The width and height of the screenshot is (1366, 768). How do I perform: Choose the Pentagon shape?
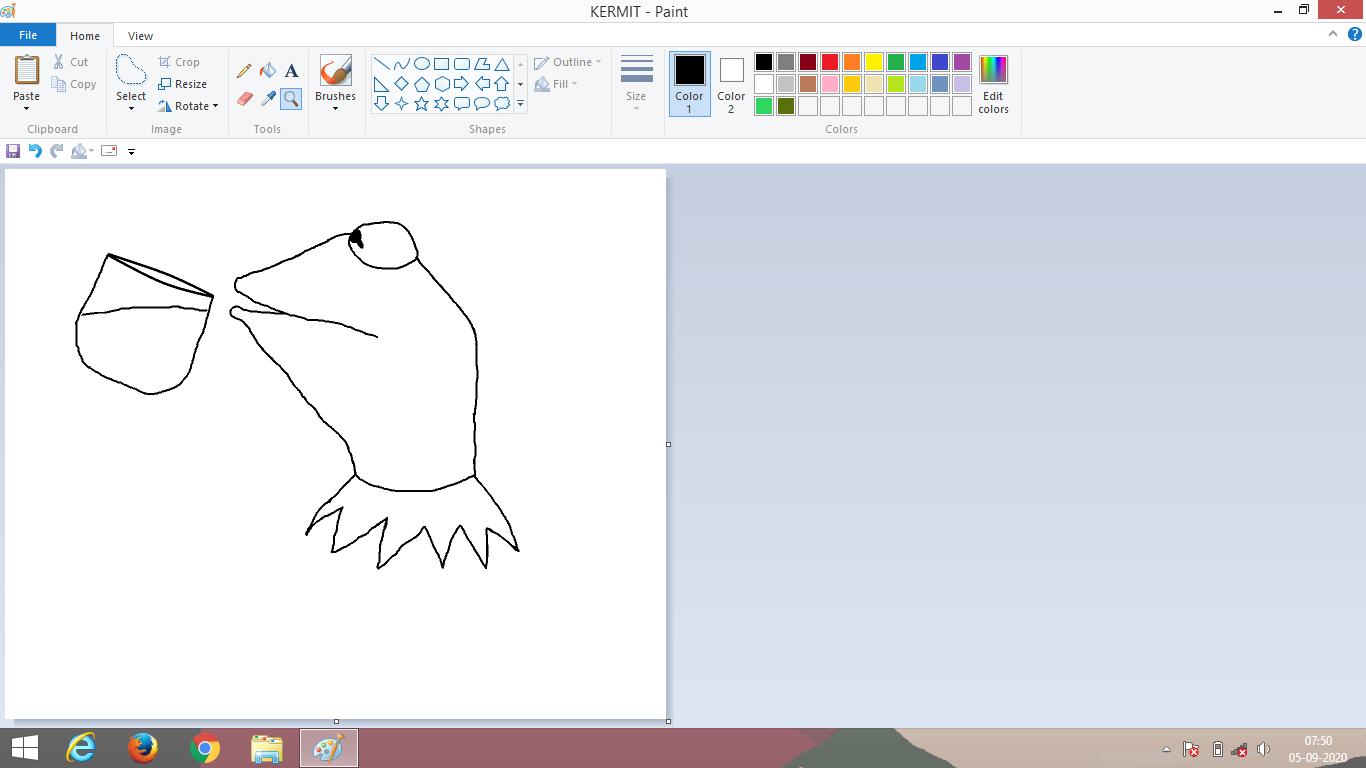(421, 83)
